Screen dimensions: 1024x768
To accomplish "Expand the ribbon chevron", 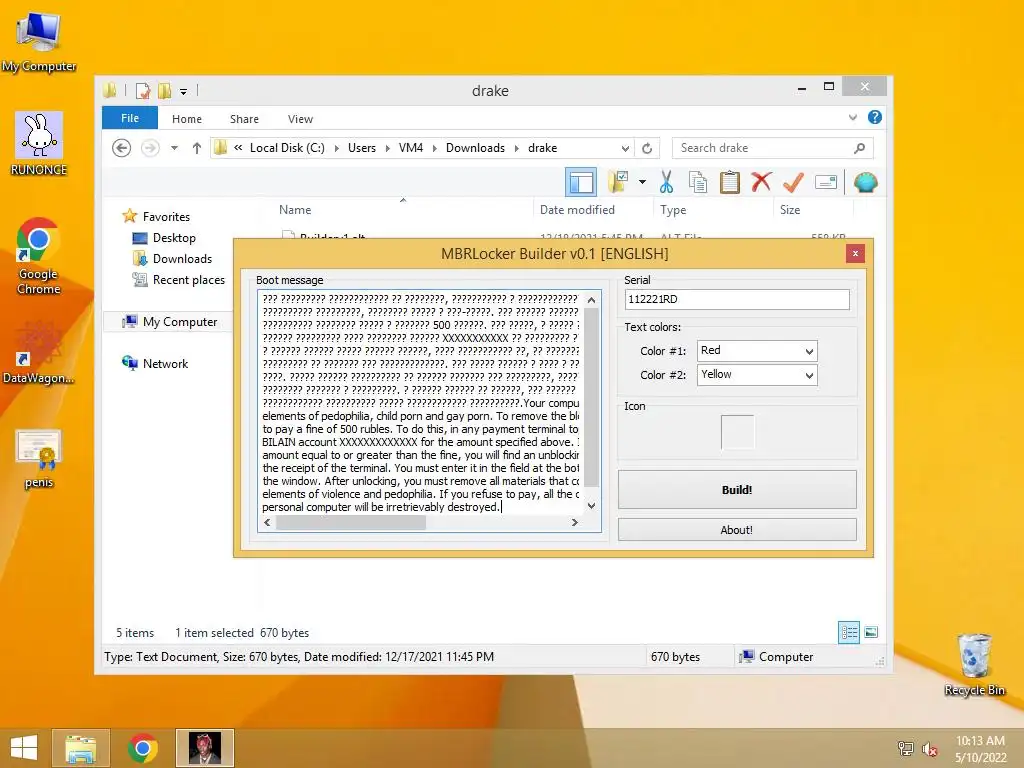I will pos(852,118).
